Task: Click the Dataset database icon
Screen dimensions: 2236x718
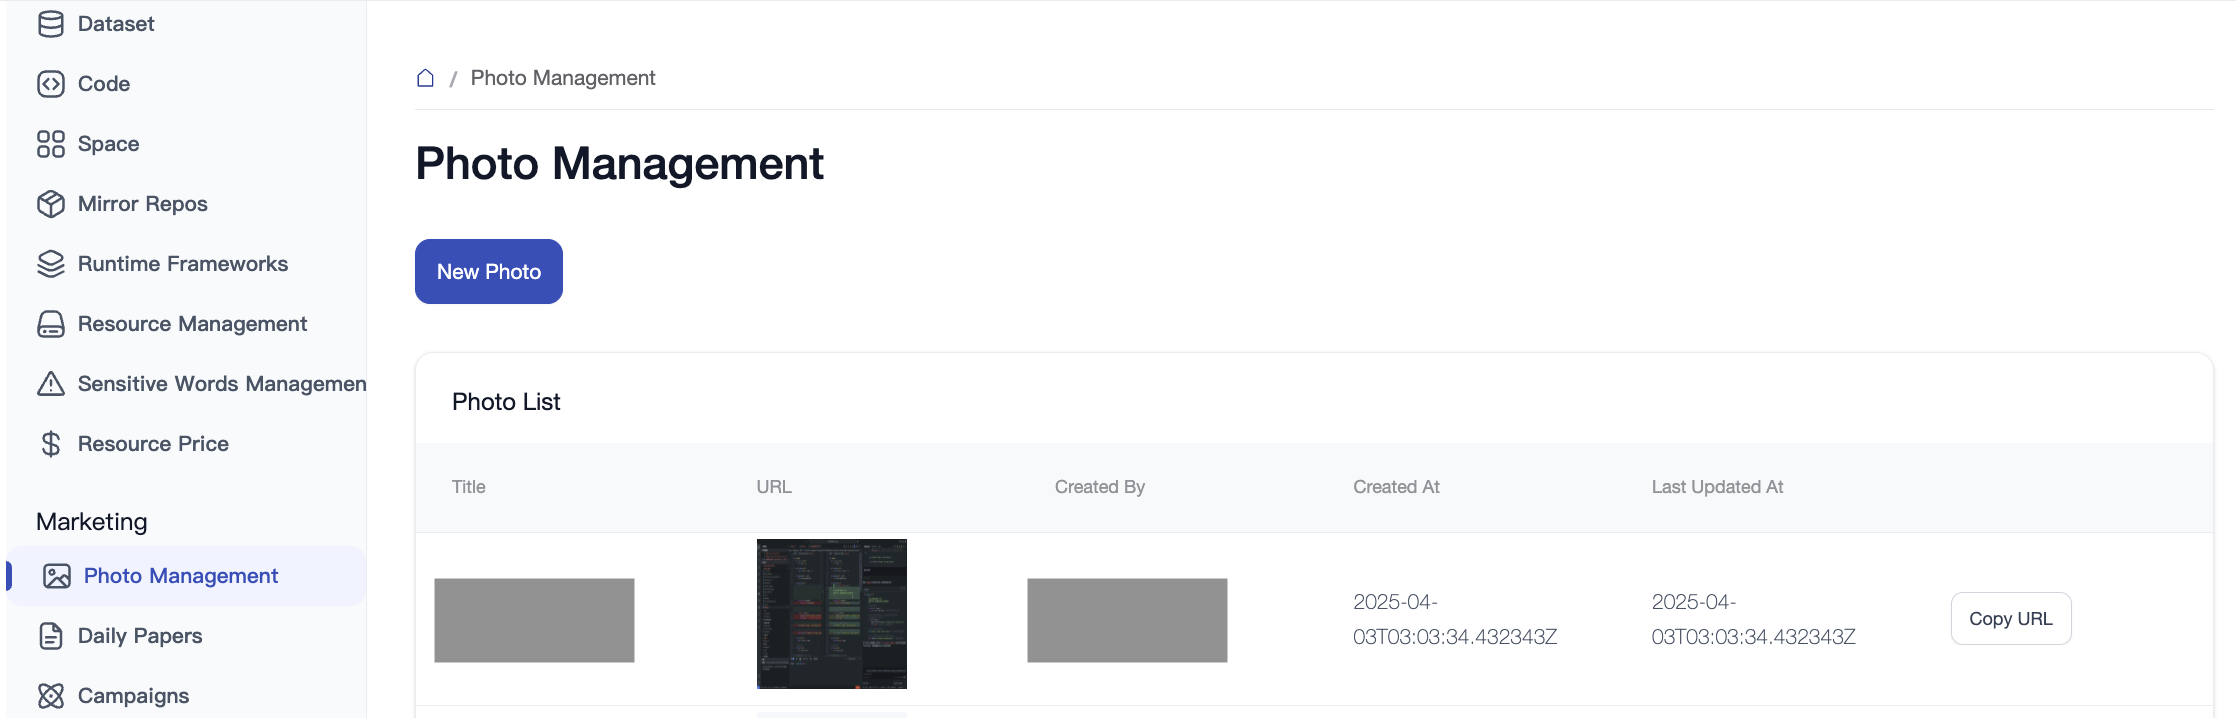Action: point(51,24)
